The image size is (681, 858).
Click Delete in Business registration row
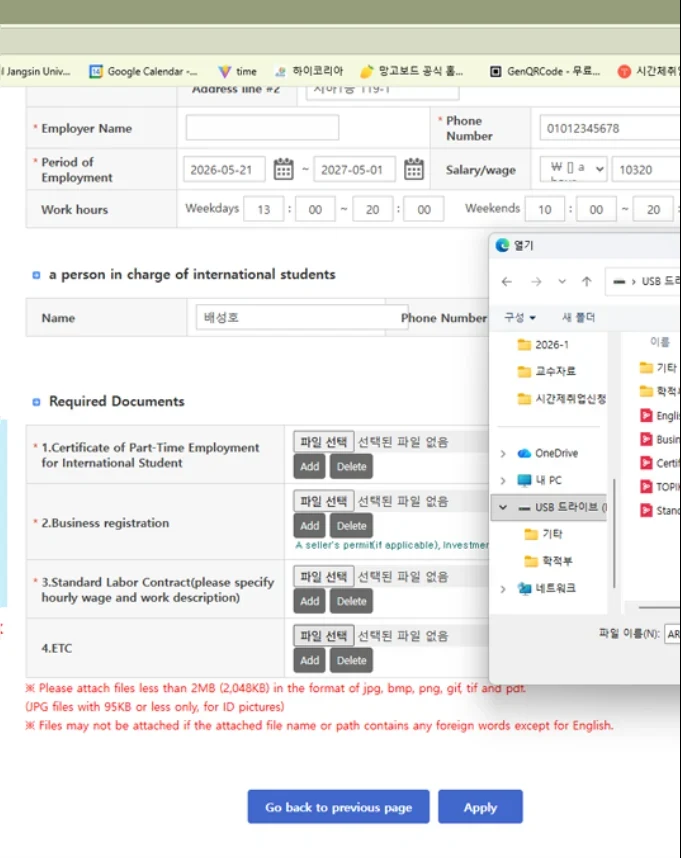tap(351, 525)
